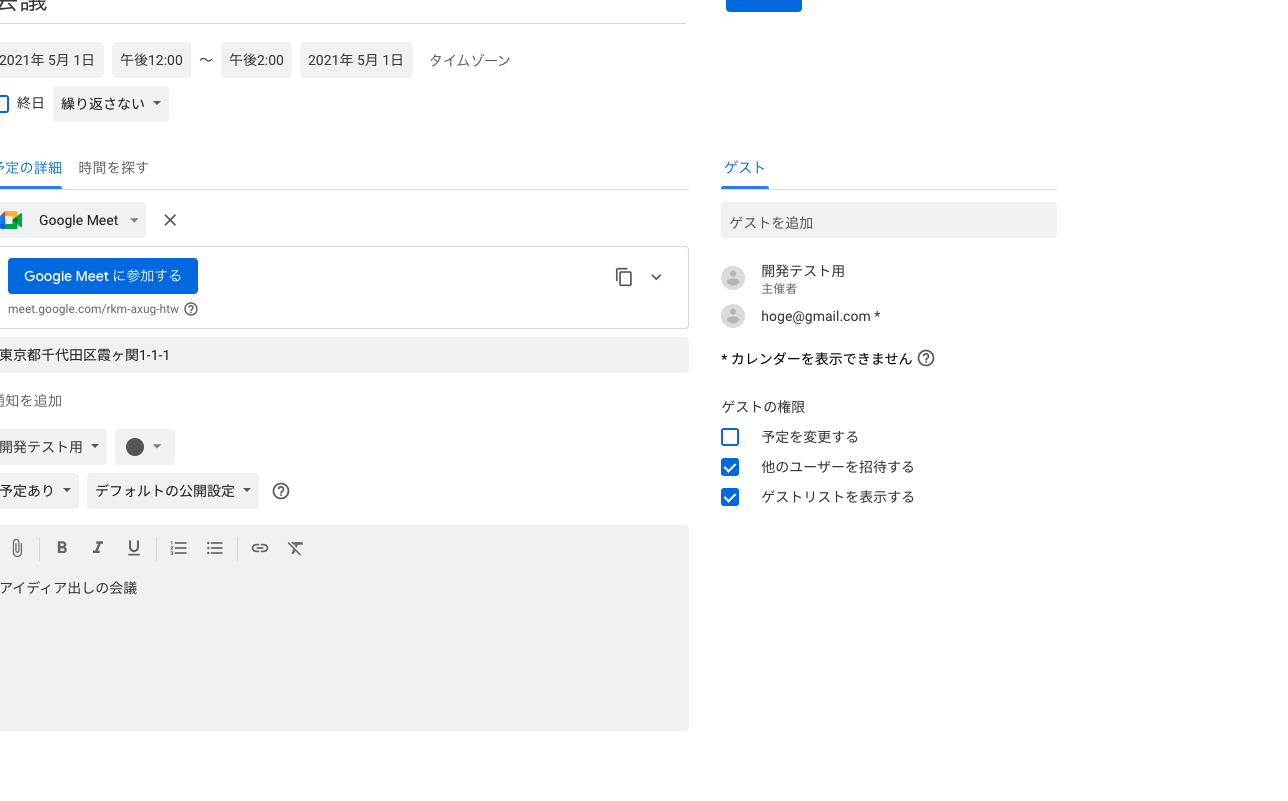Toggle italic formatting in description
The height and width of the screenshot is (801, 1288).
point(98,548)
